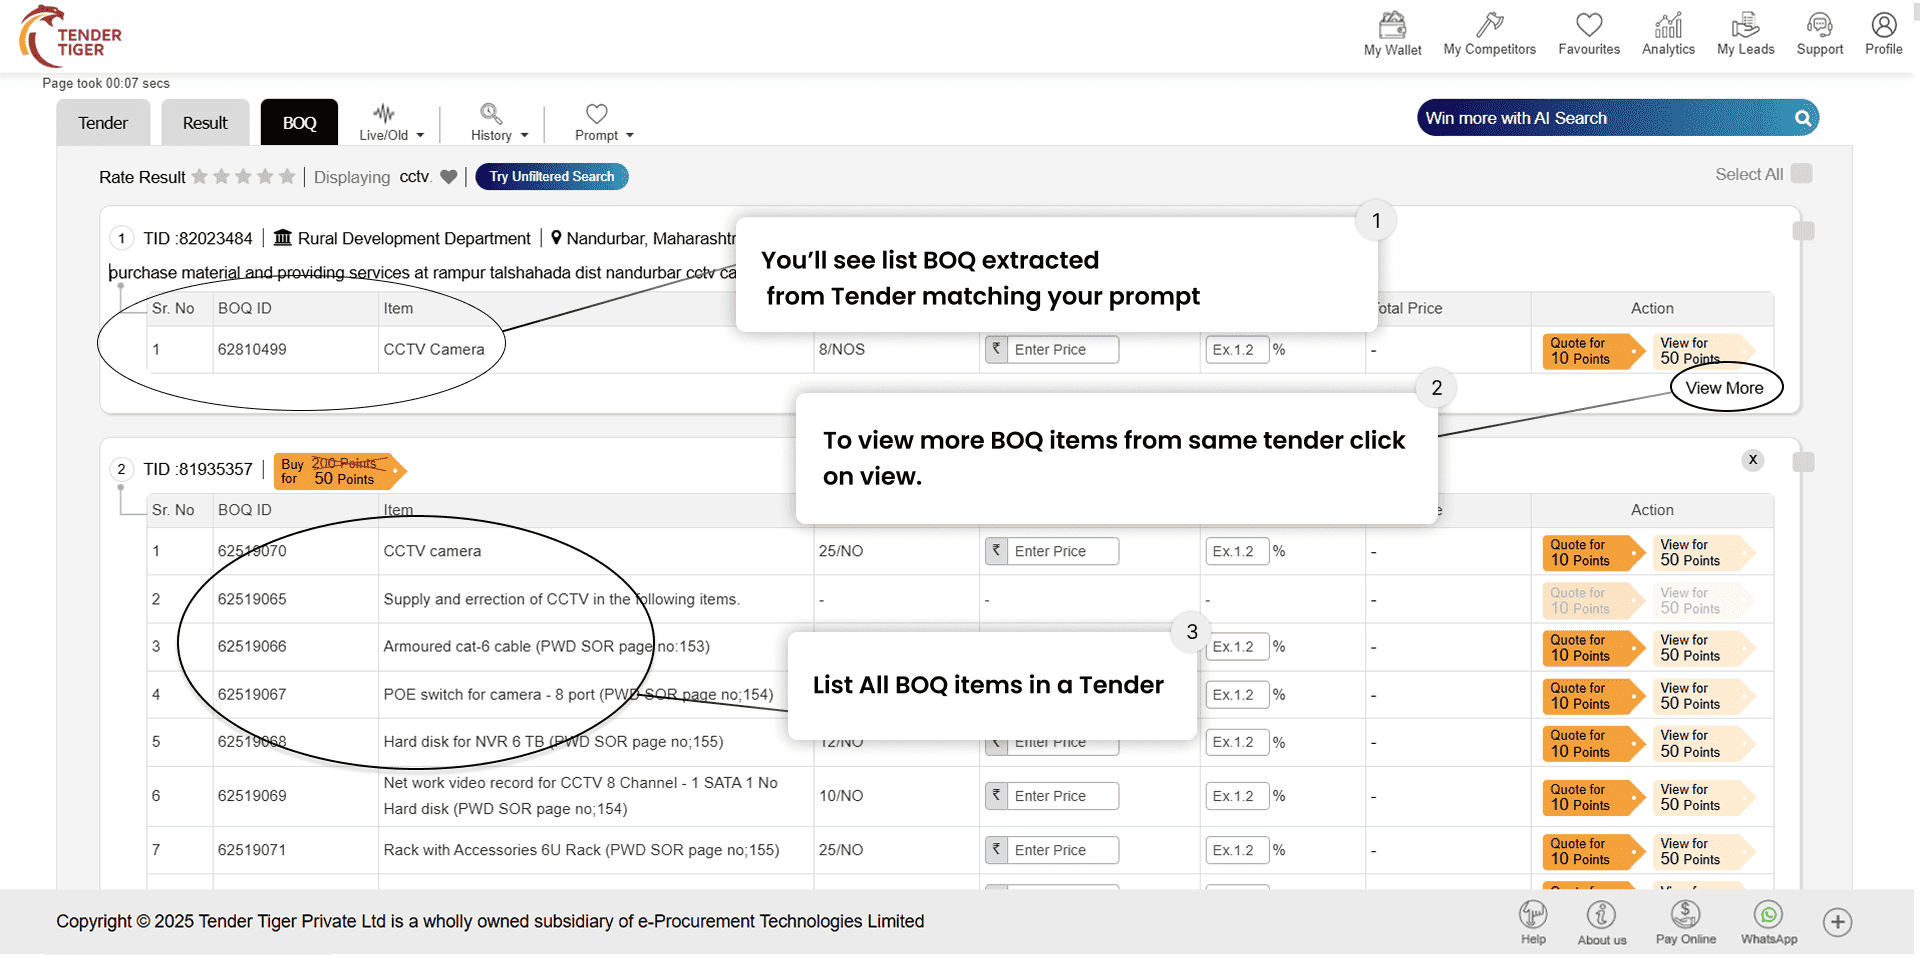Switch to the Result tab
The height and width of the screenshot is (957, 1920).
coord(205,123)
